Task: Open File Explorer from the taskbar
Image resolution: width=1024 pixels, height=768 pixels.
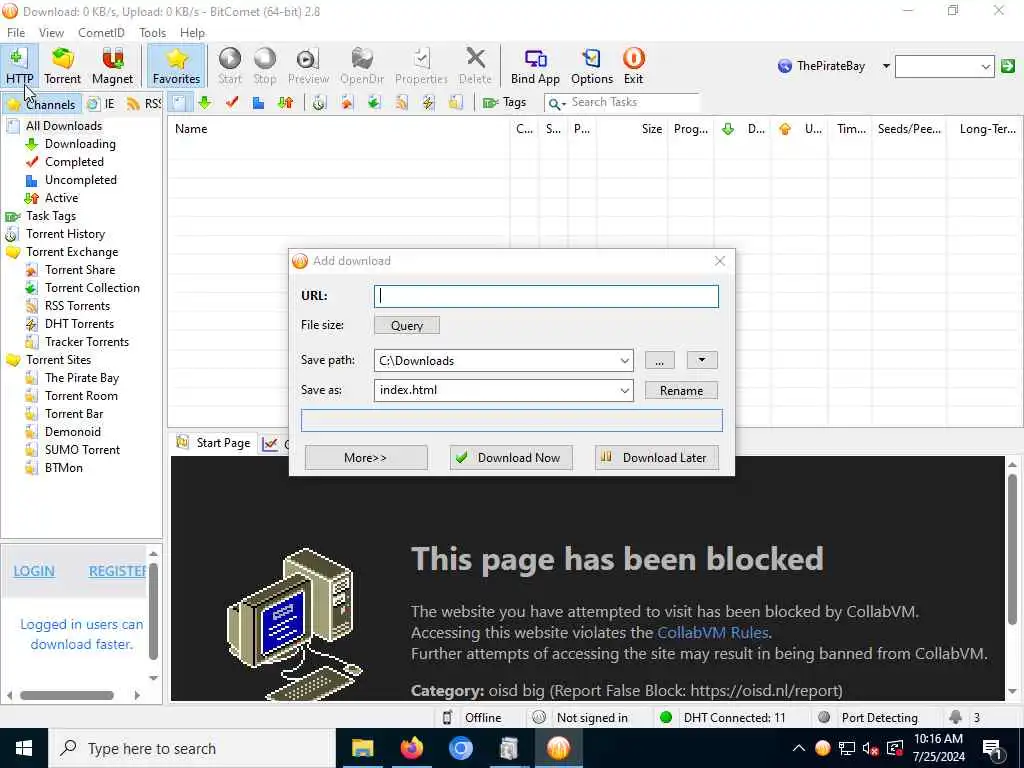Action: (362, 748)
